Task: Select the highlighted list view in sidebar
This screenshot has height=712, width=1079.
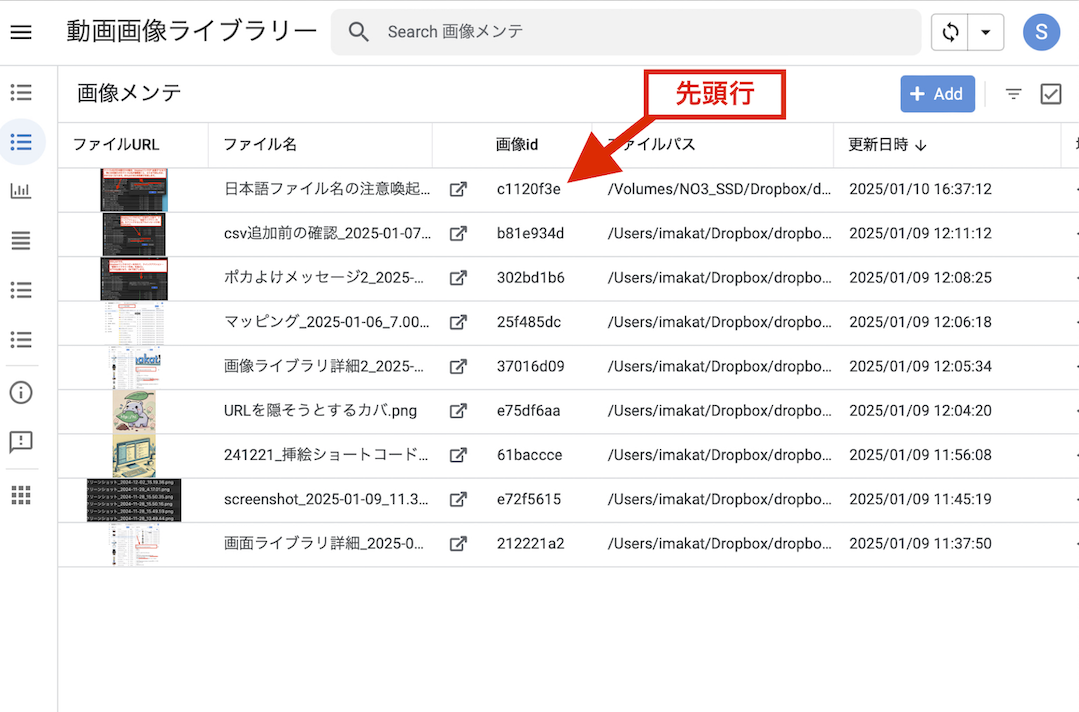Action: [x=21, y=142]
